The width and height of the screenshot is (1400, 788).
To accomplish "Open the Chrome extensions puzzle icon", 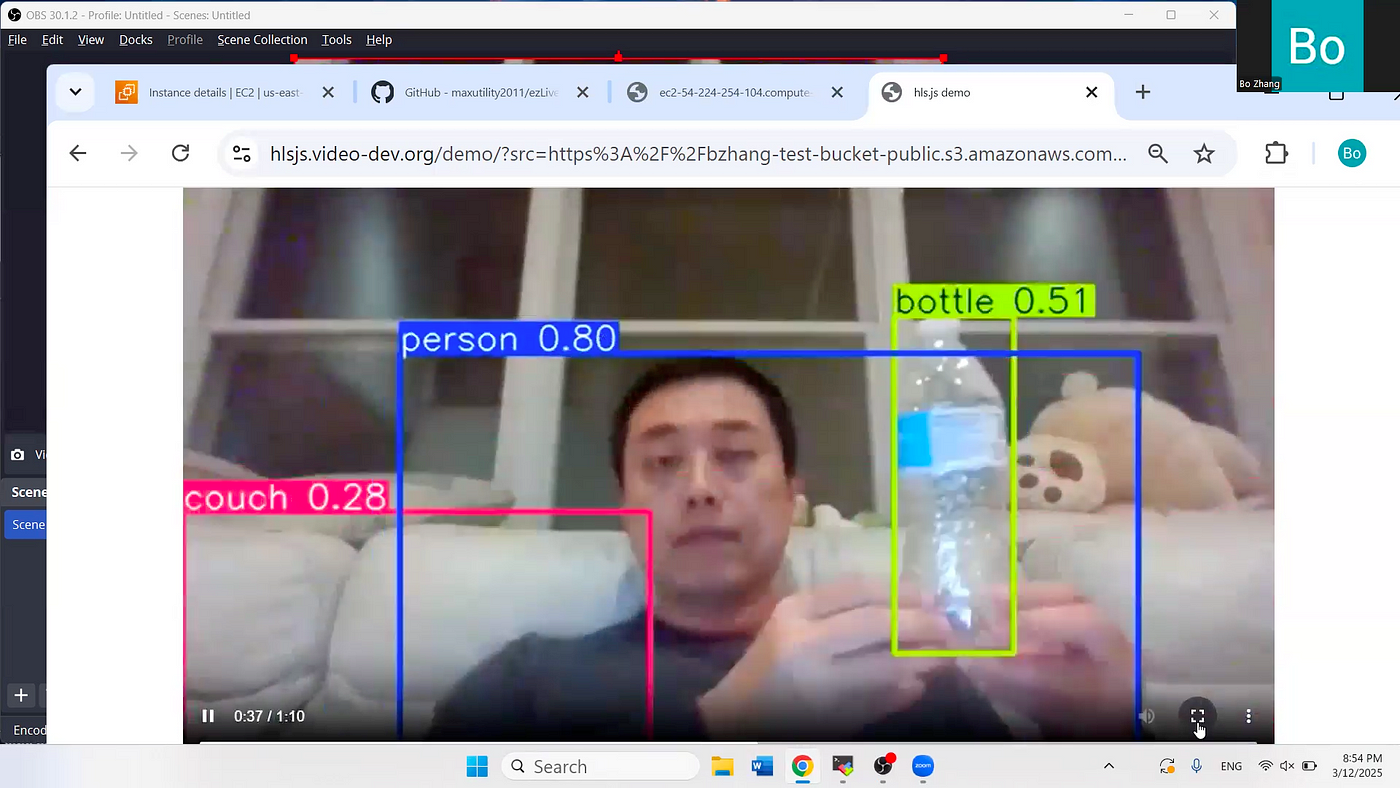I will [1276, 153].
